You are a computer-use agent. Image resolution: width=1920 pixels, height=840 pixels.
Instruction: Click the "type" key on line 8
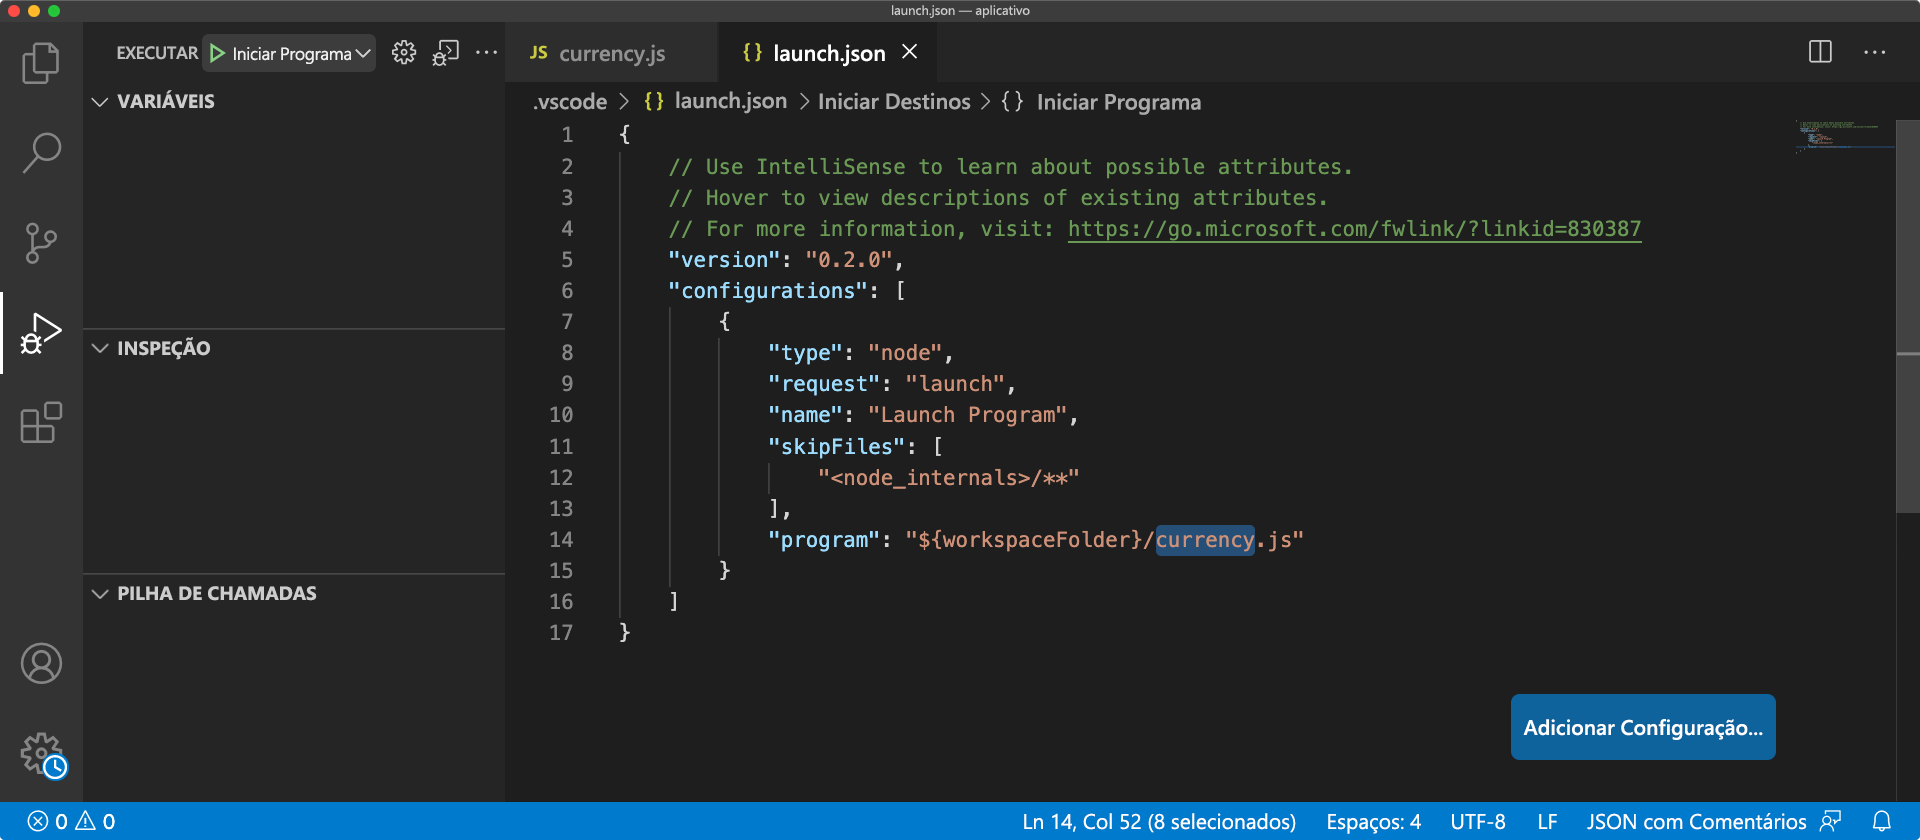[x=806, y=353]
